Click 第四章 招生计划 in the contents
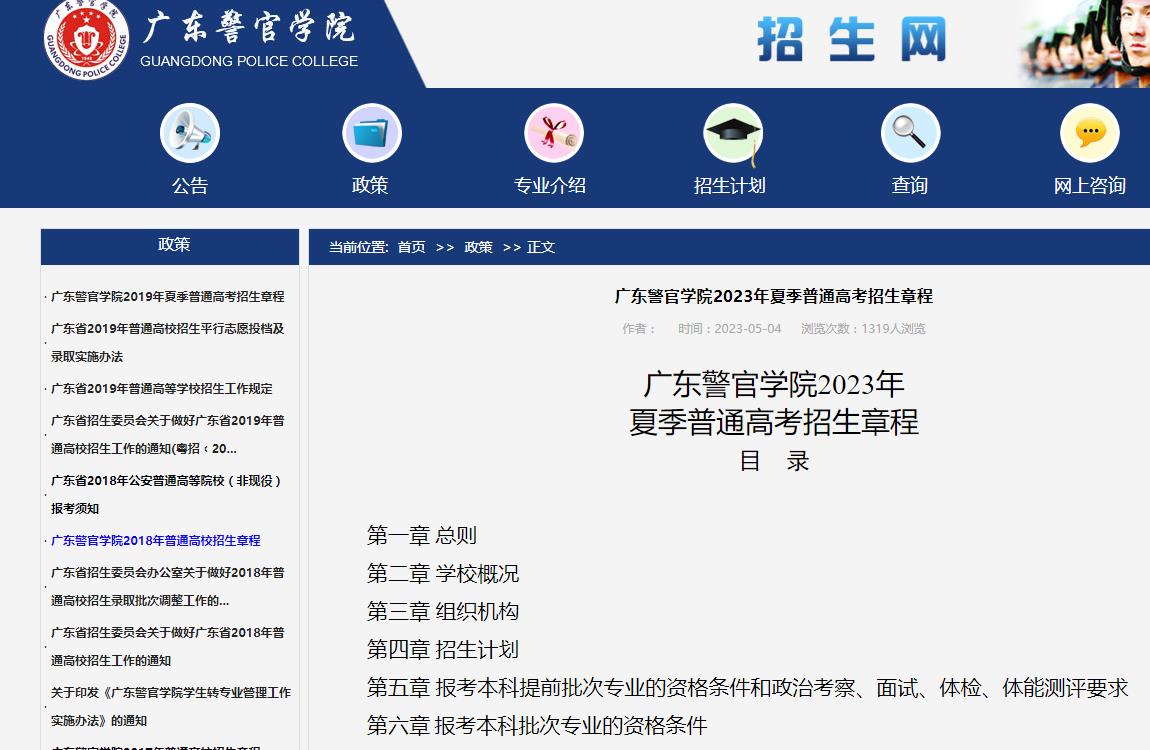 coord(443,650)
